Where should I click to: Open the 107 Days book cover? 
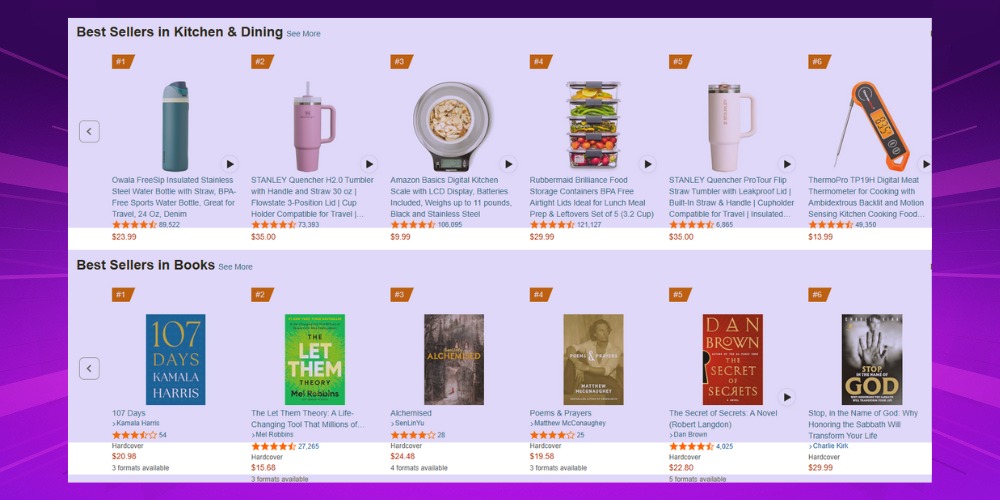[175, 359]
